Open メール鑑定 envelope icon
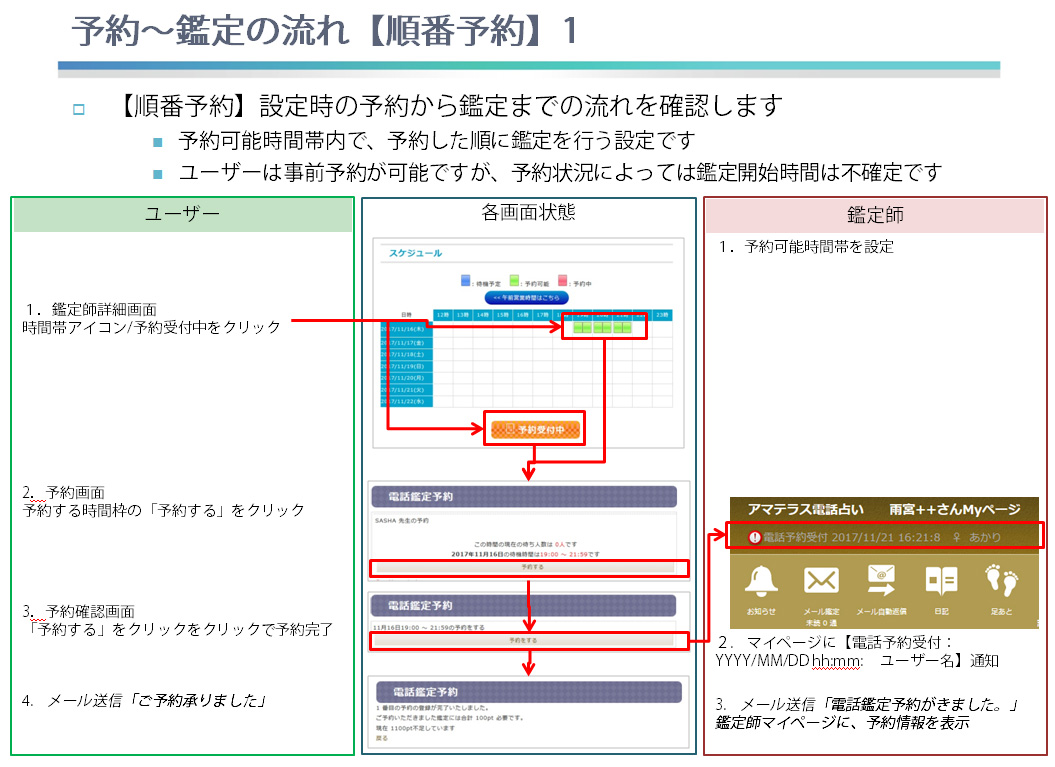The image size is (1055, 767). [x=821, y=580]
